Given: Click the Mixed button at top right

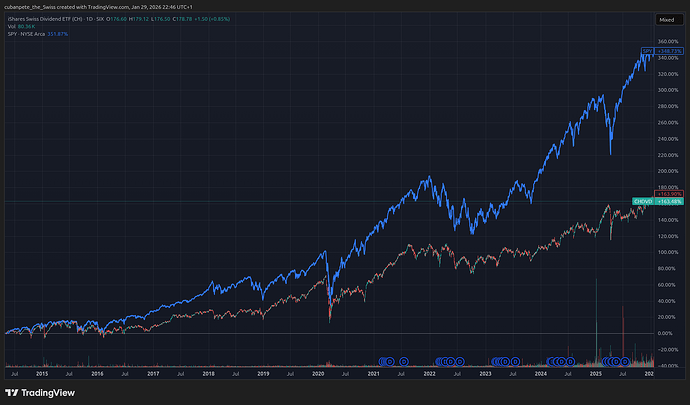Looking at the screenshot, I should click(x=666, y=19).
